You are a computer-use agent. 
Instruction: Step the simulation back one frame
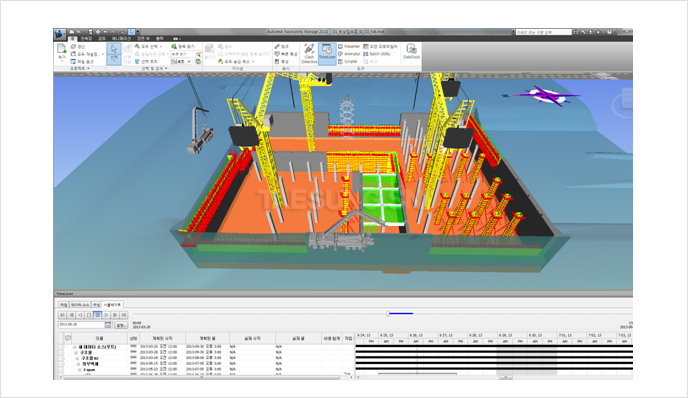[71, 315]
